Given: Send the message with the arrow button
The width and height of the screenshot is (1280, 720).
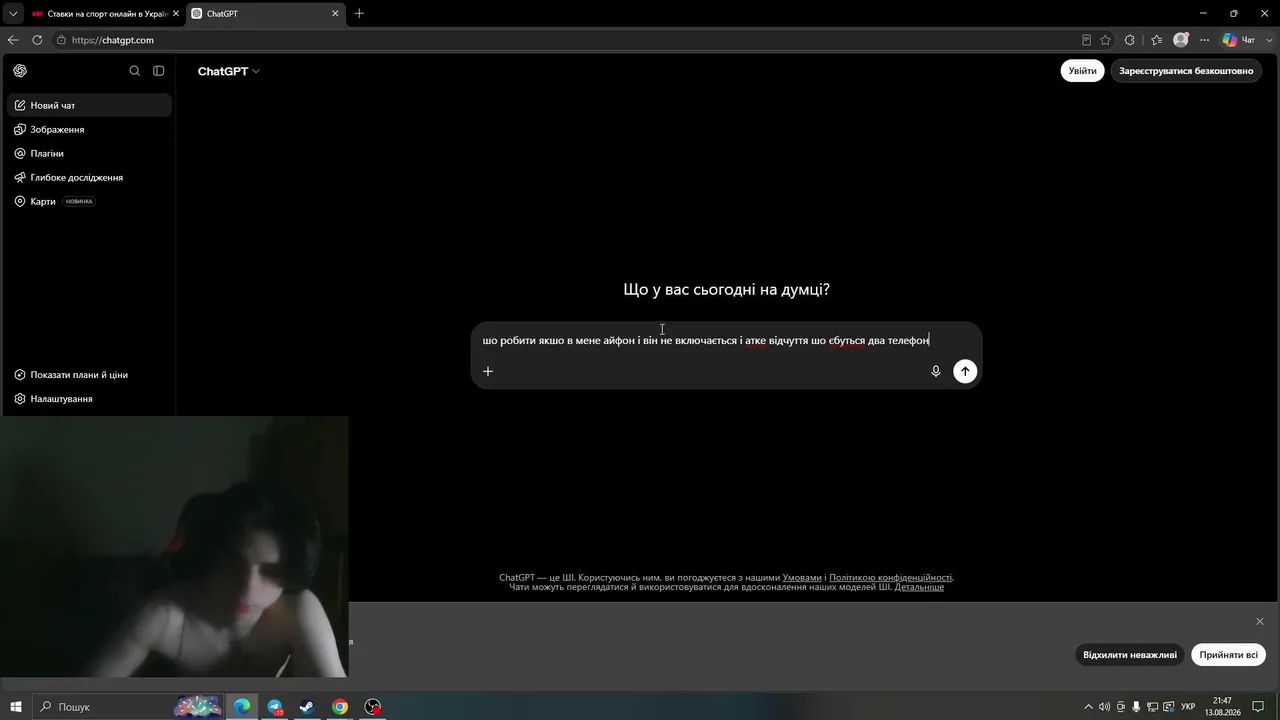Looking at the screenshot, I should tap(965, 371).
